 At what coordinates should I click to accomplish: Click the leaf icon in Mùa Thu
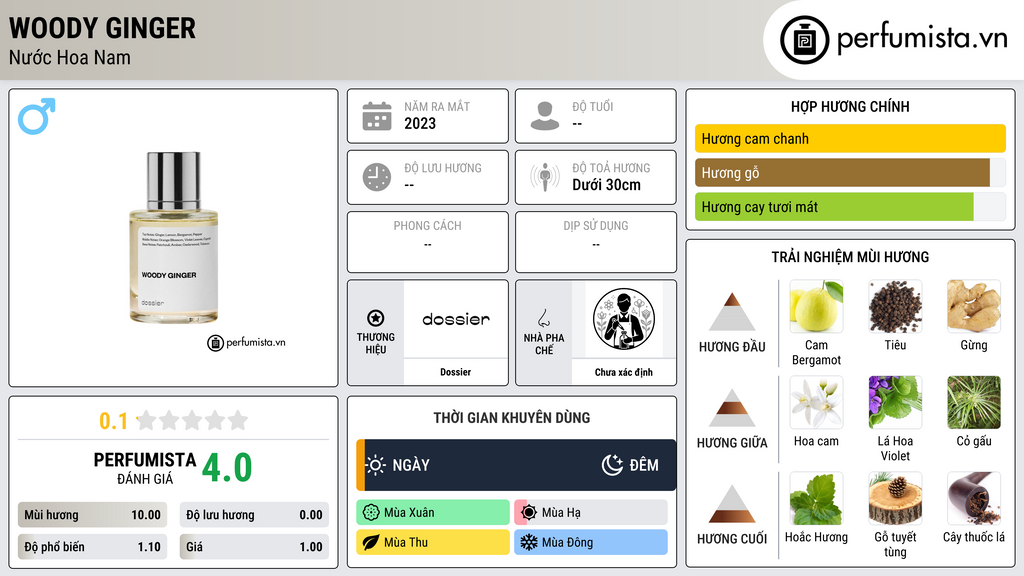(x=371, y=542)
